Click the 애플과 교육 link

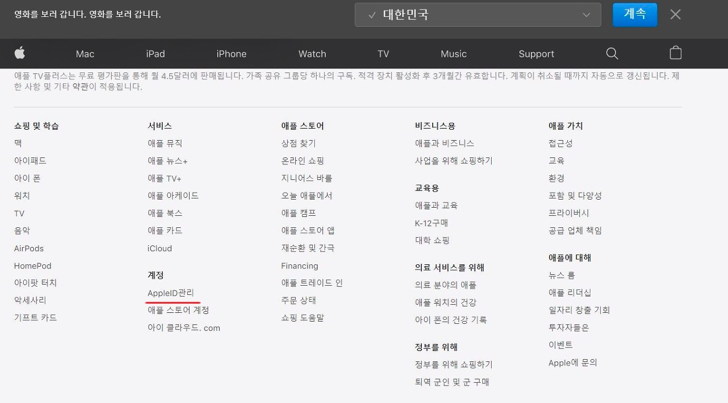click(436, 205)
